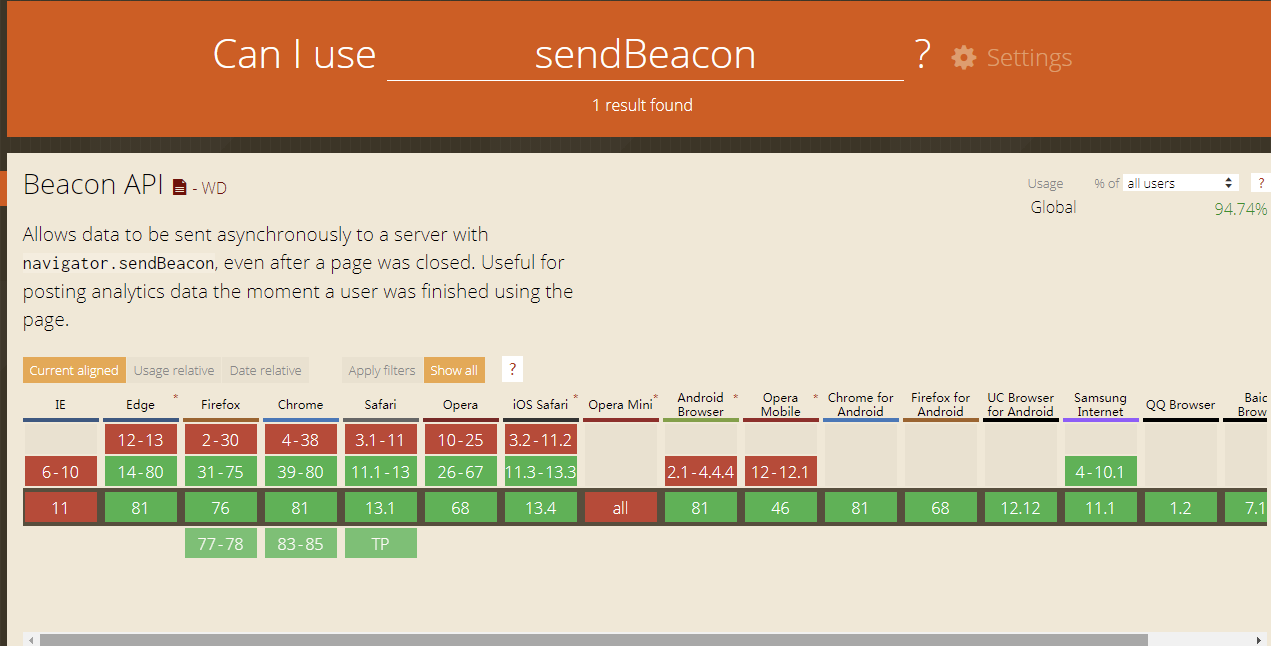Click the Can I use site title
The width and height of the screenshot is (1271, 646).
(294, 55)
